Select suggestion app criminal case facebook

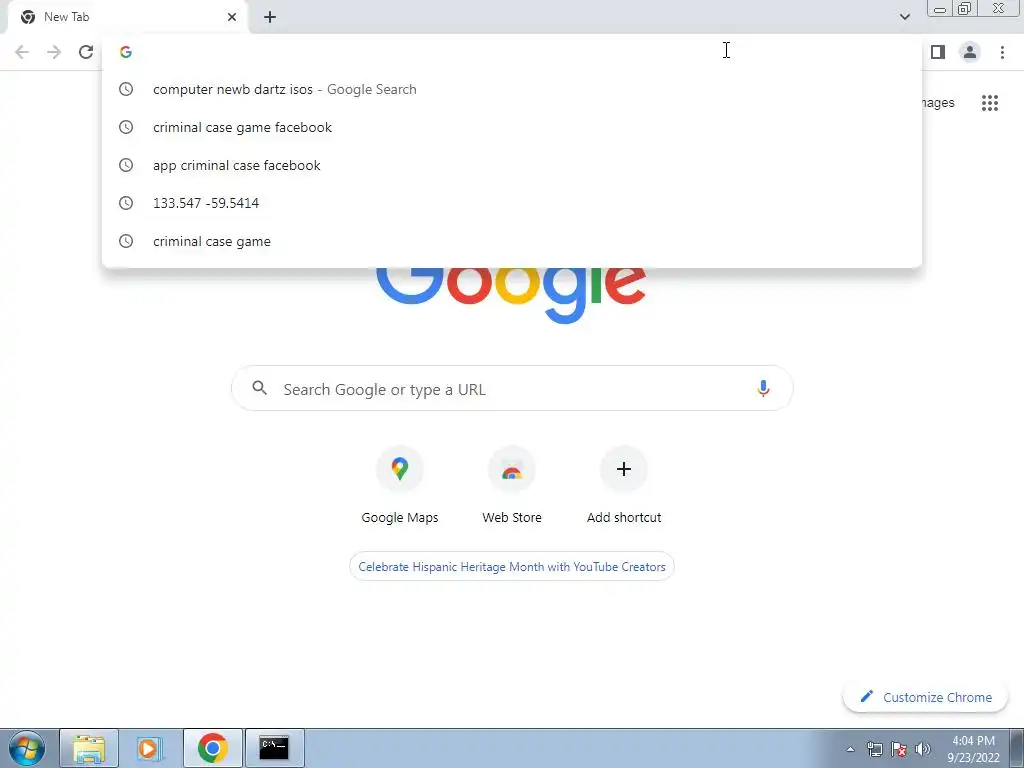(513, 165)
